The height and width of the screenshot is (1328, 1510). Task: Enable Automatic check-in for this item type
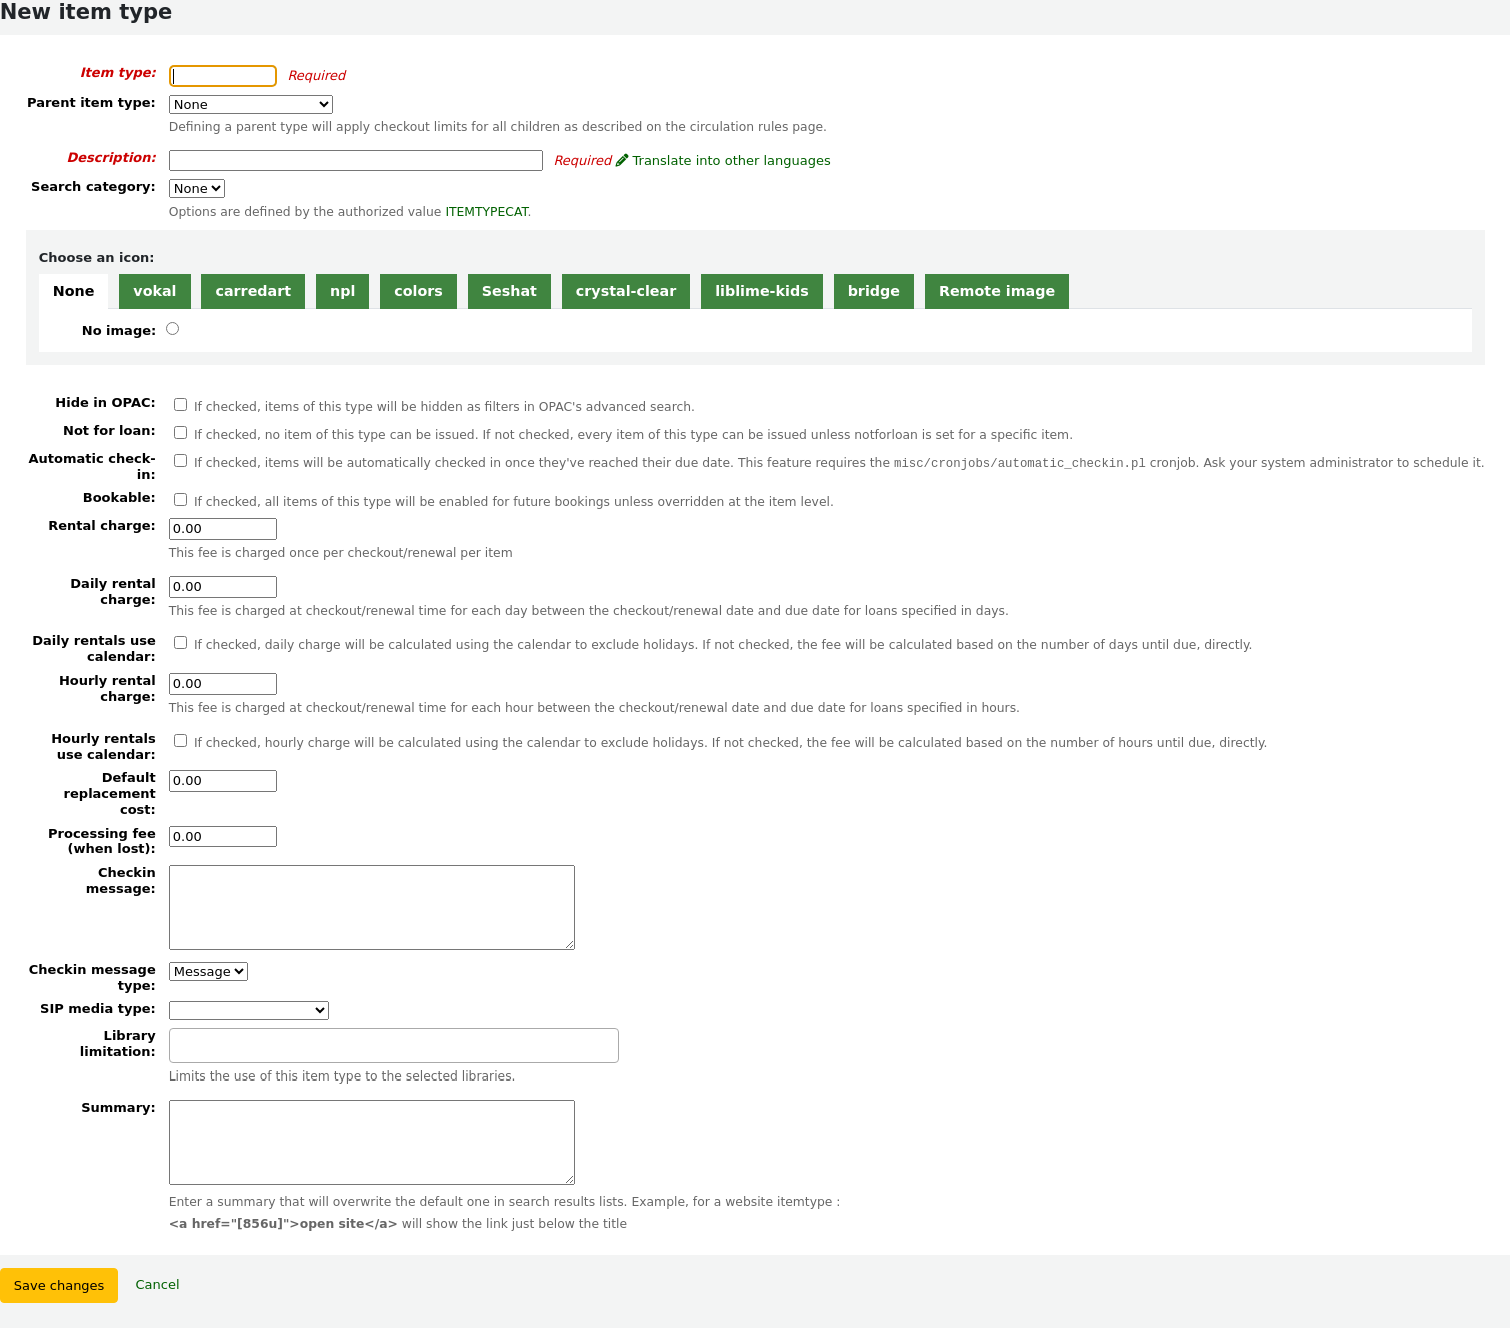180,460
